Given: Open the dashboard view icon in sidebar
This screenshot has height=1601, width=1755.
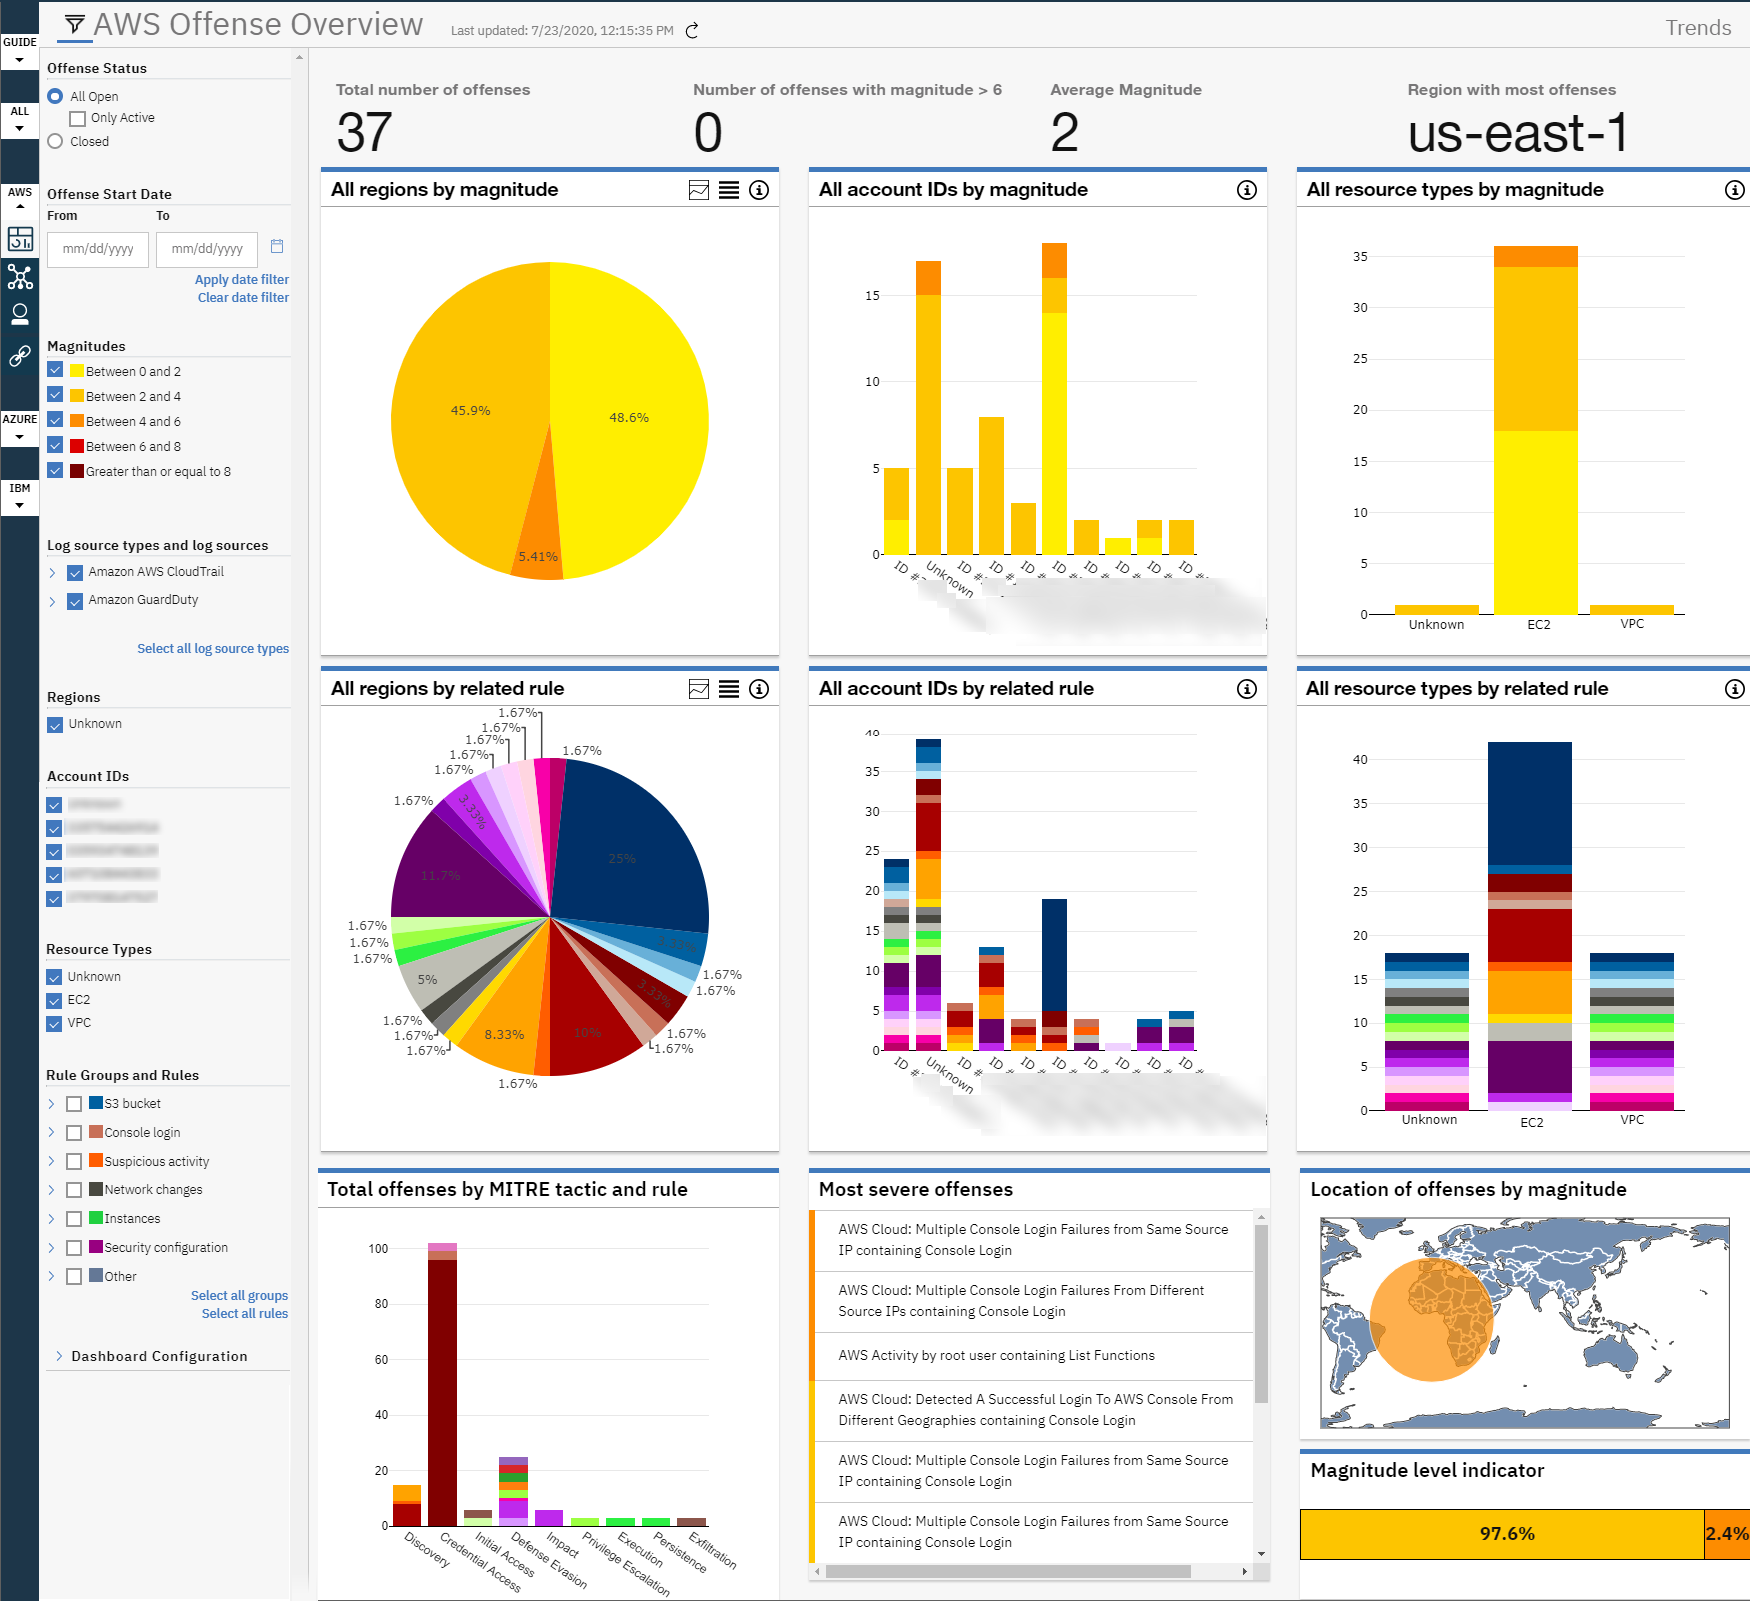Looking at the screenshot, I should (x=20, y=239).
